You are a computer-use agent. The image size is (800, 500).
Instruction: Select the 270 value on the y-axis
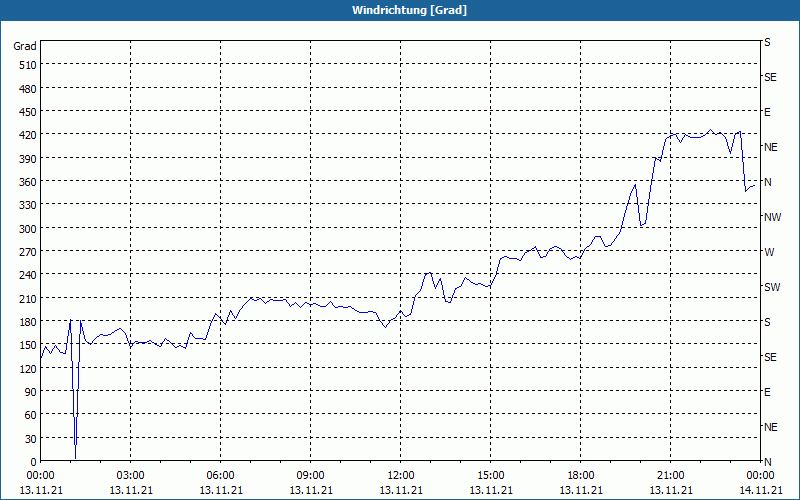coord(28,252)
